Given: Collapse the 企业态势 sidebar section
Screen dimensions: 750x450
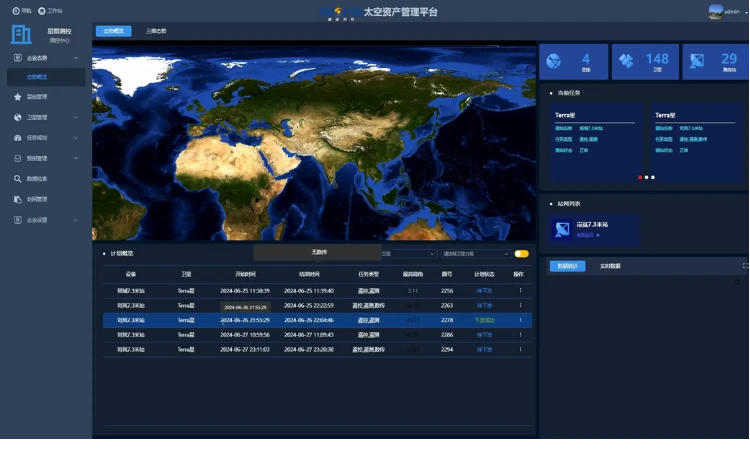Looking at the screenshot, I should tap(76, 58).
